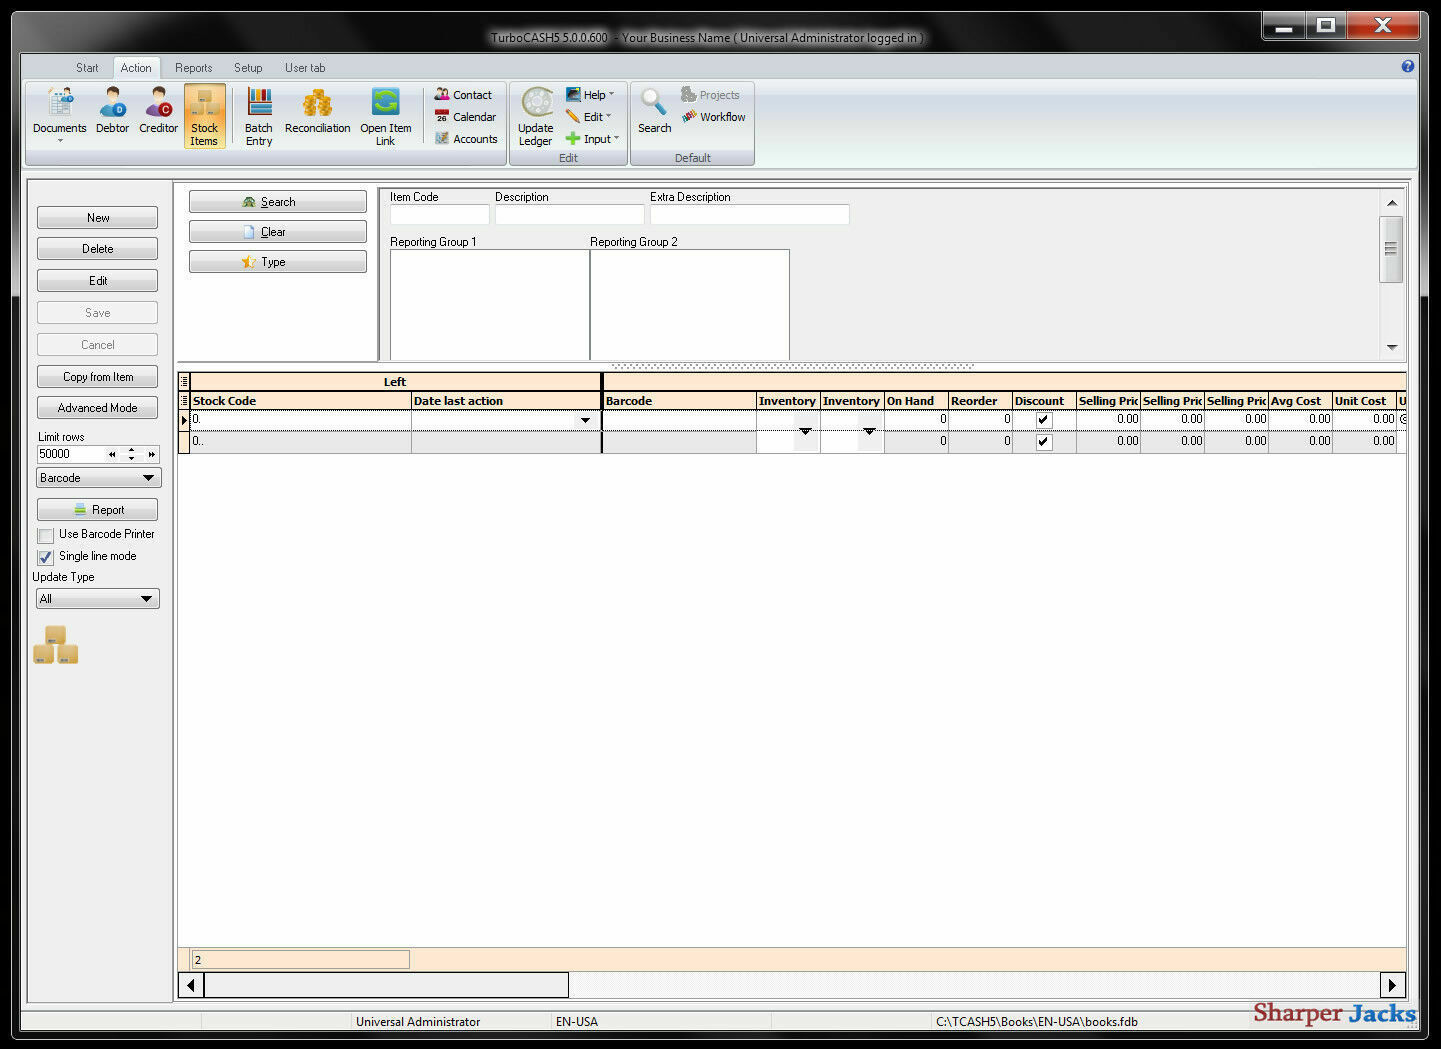The width and height of the screenshot is (1441, 1049).
Task: Click the Edit button in left panel
Action: [97, 281]
